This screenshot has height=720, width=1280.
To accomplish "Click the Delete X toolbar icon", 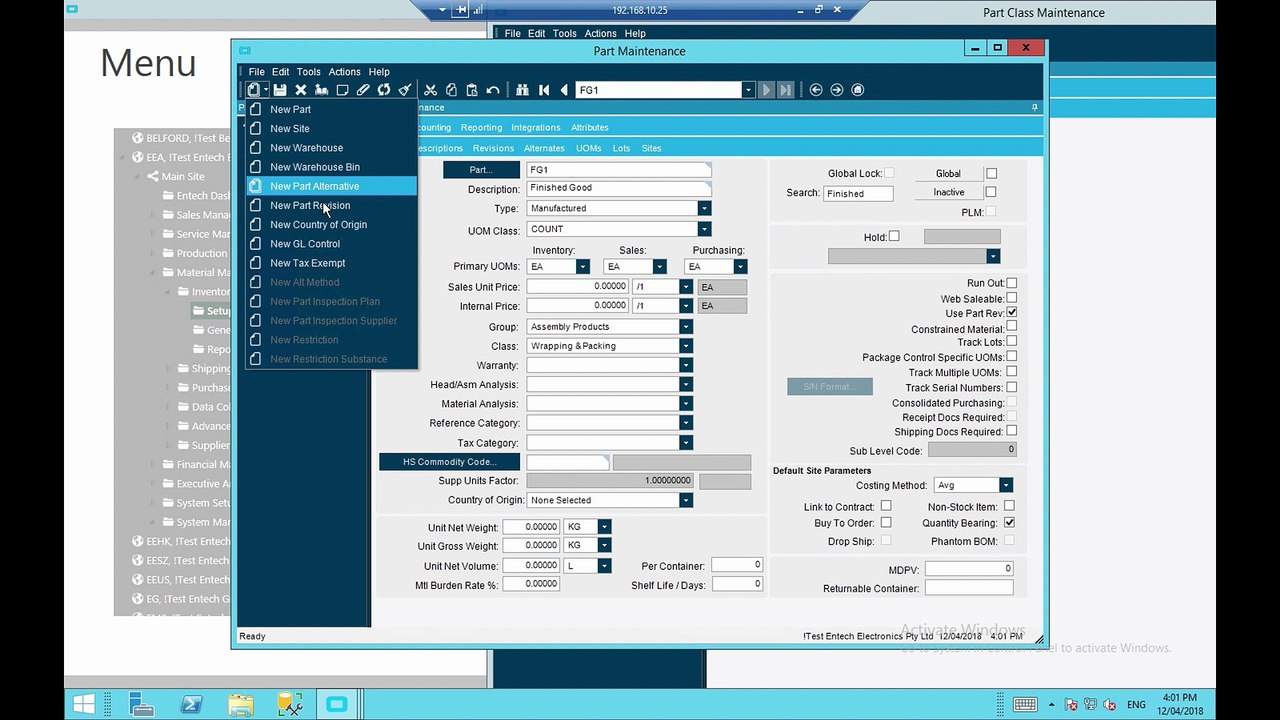I will point(300,90).
